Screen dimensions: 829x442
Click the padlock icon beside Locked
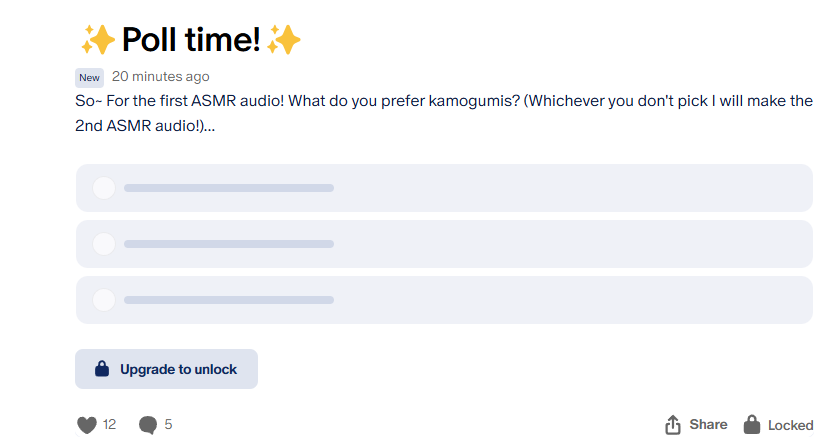pyautogui.click(x=751, y=425)
